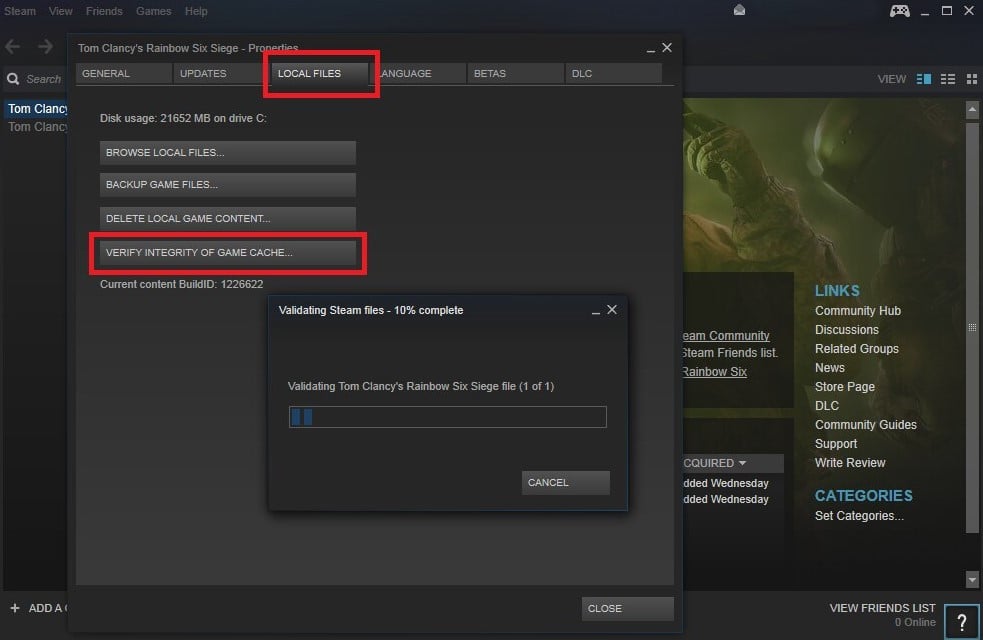Screen dimensions: 983x640
Task: Click Browse Local Files button
Action: (x=228, y=152)
